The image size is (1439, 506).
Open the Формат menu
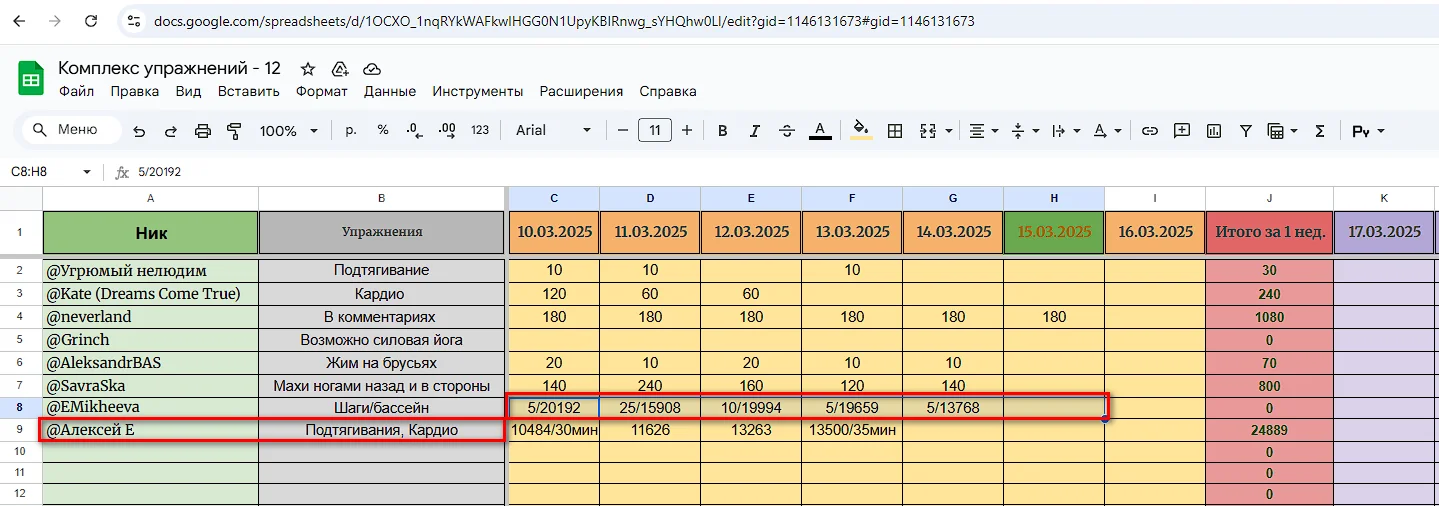click(322, 91)
